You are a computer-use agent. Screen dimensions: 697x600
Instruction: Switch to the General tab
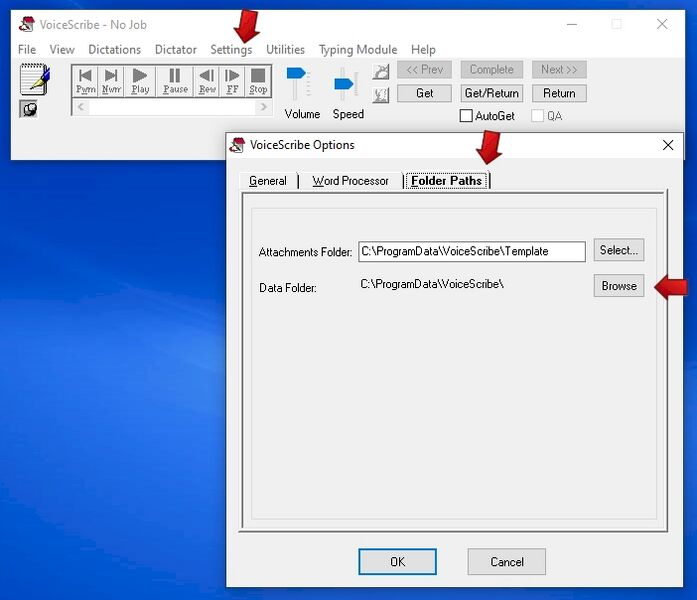point(268,181)
